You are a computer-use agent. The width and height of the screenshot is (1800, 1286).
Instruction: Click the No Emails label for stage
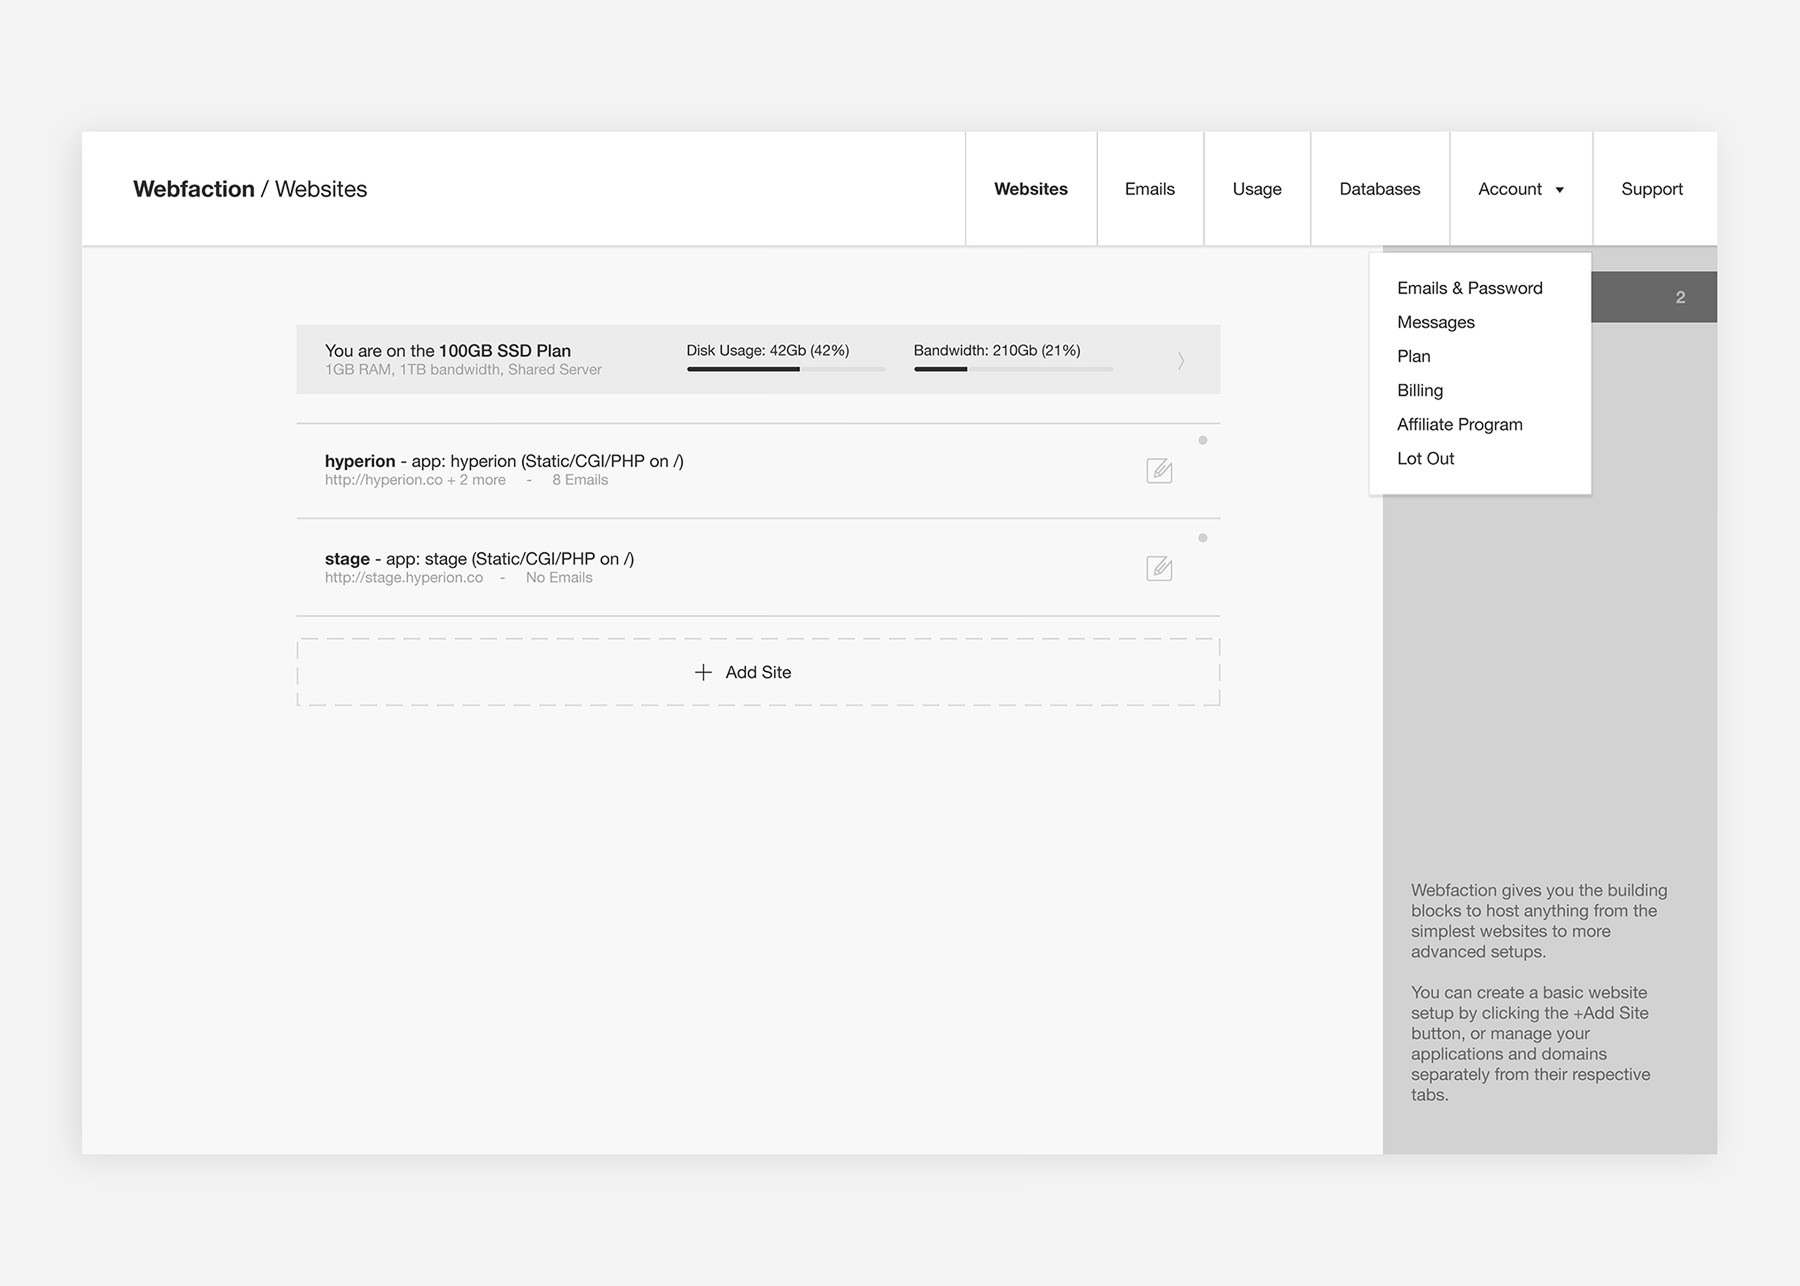coord(559,578)
